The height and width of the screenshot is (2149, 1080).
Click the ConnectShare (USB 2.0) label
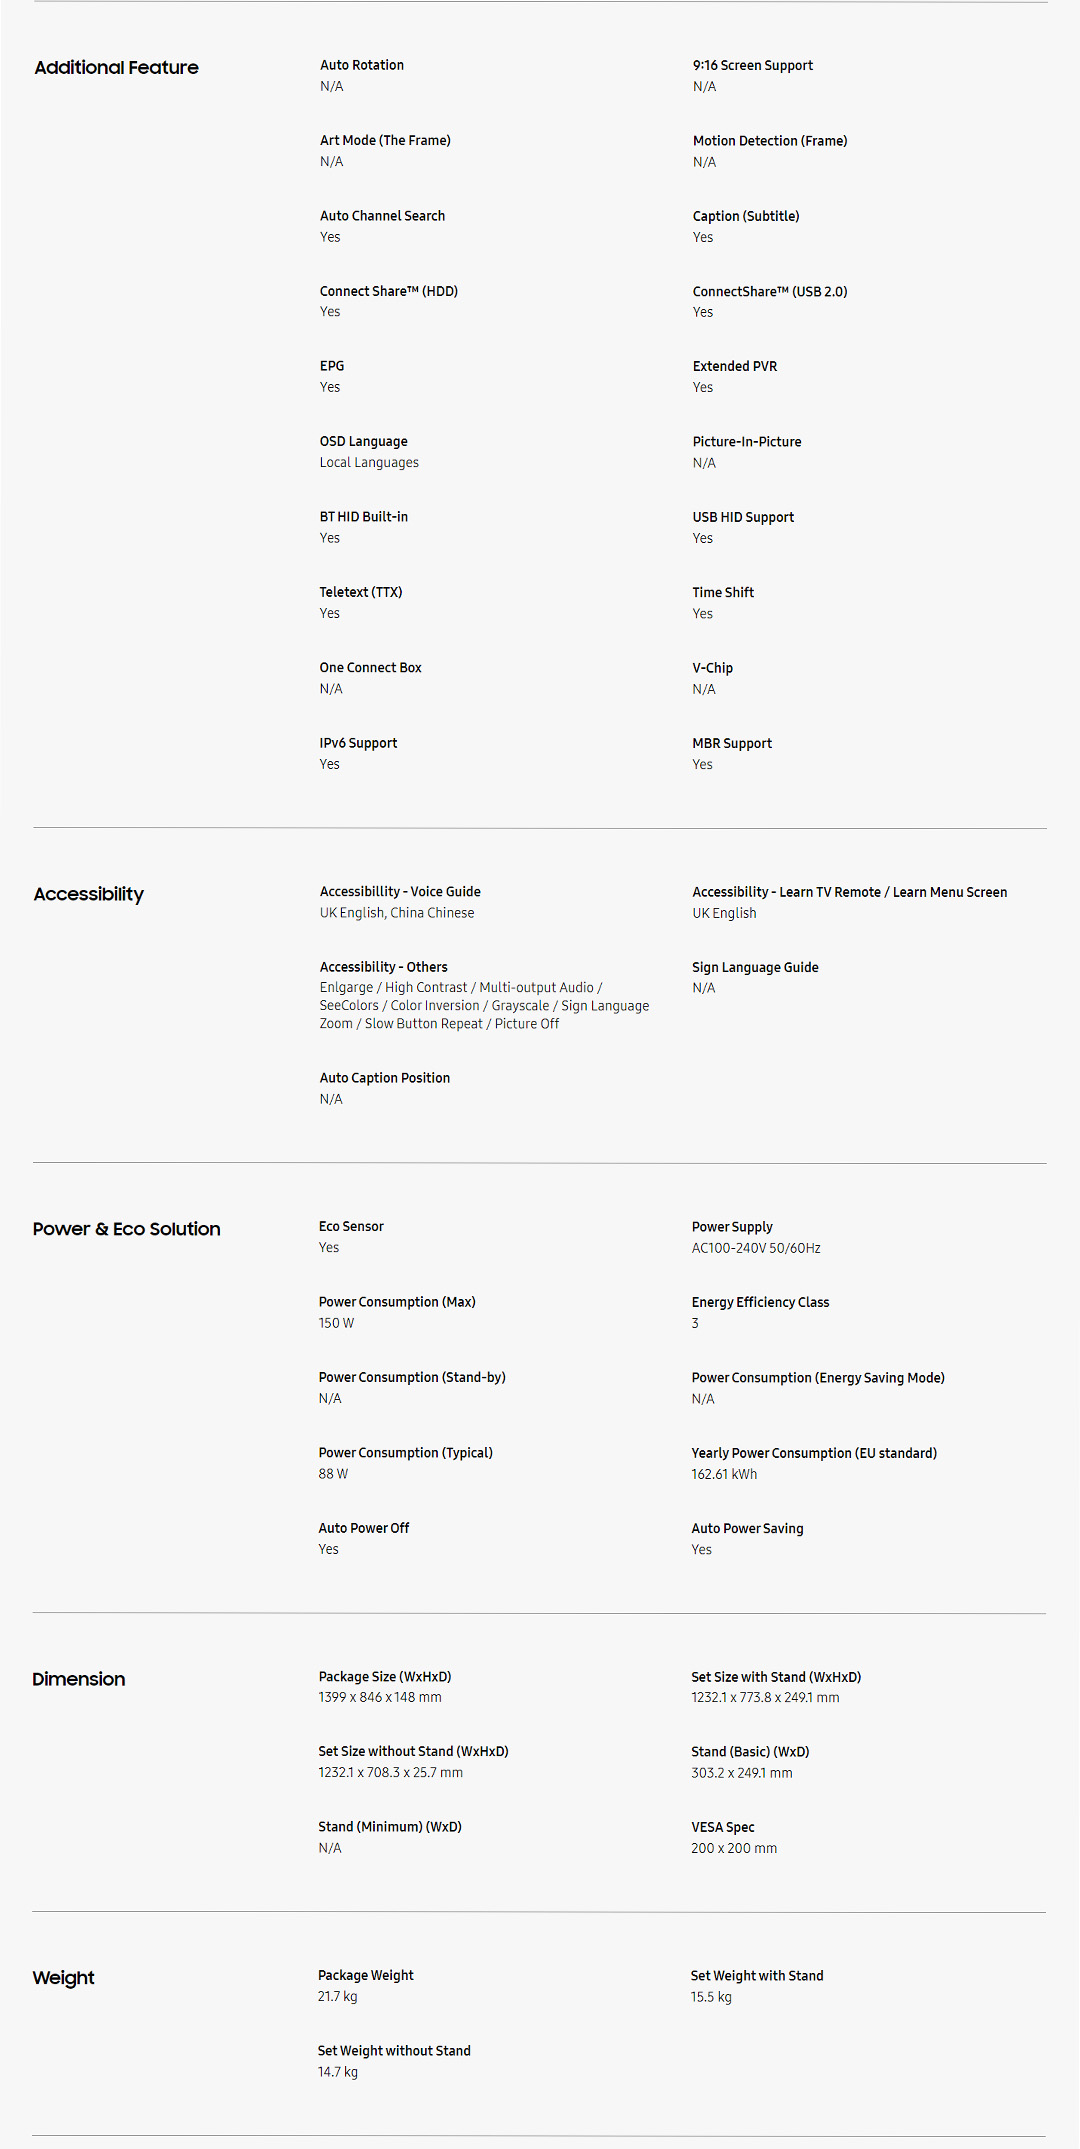click(x=770, y=291)
